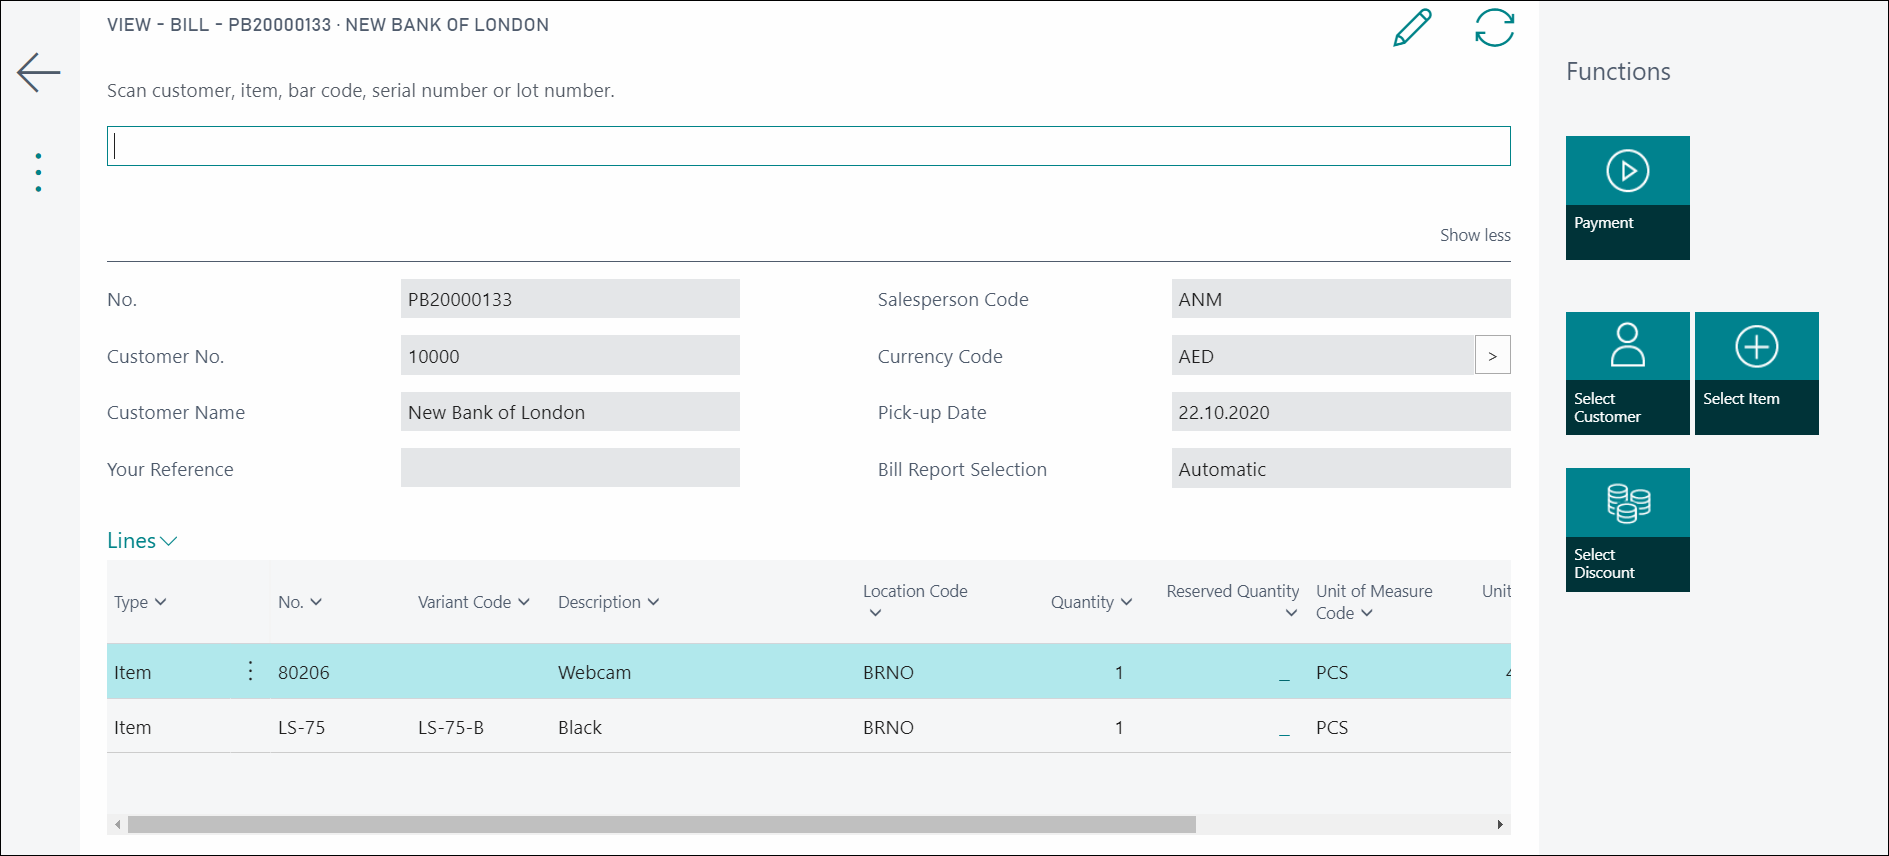1889x856 pixels.
Task: Open the row menu dots for Webcam line
Action: pos(250,671)
